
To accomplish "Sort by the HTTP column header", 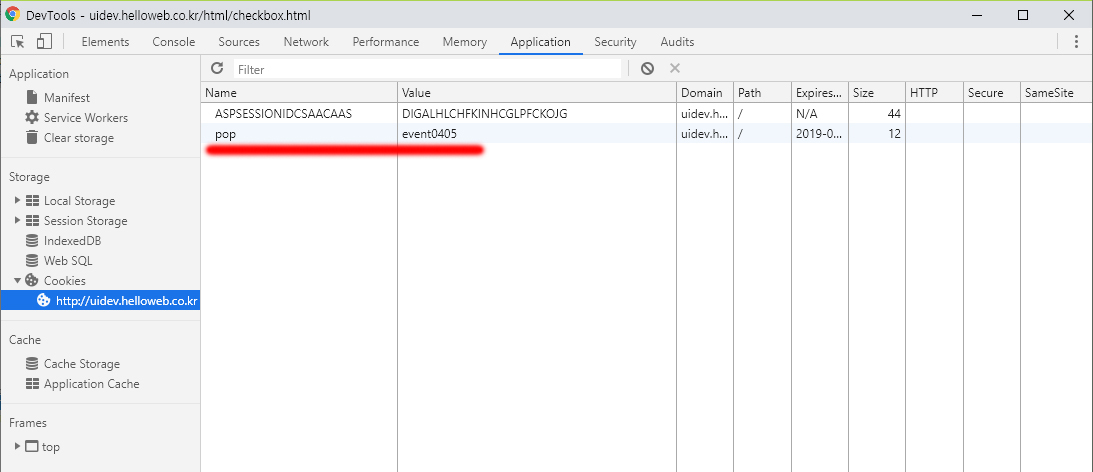I will pyautogui.click(x=934, y=93).
